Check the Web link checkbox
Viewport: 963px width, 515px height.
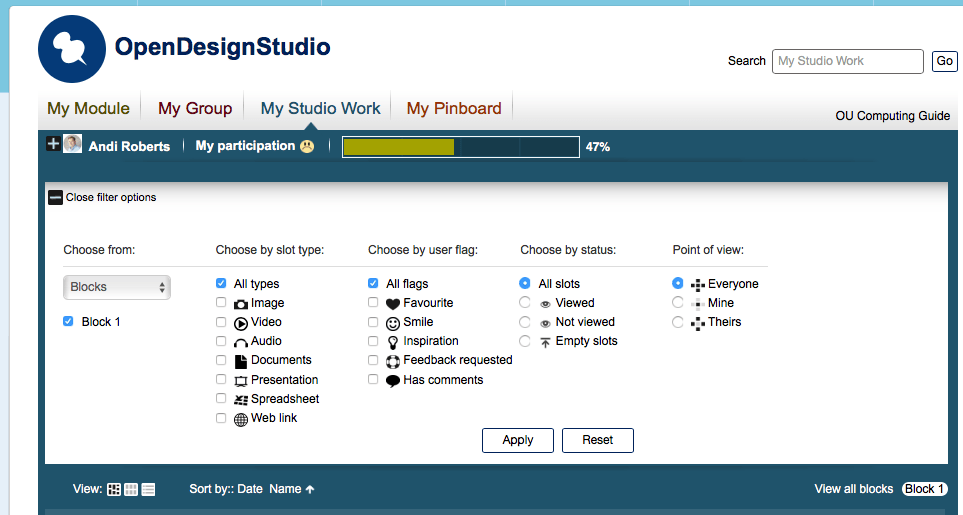(x=221, y=418)
